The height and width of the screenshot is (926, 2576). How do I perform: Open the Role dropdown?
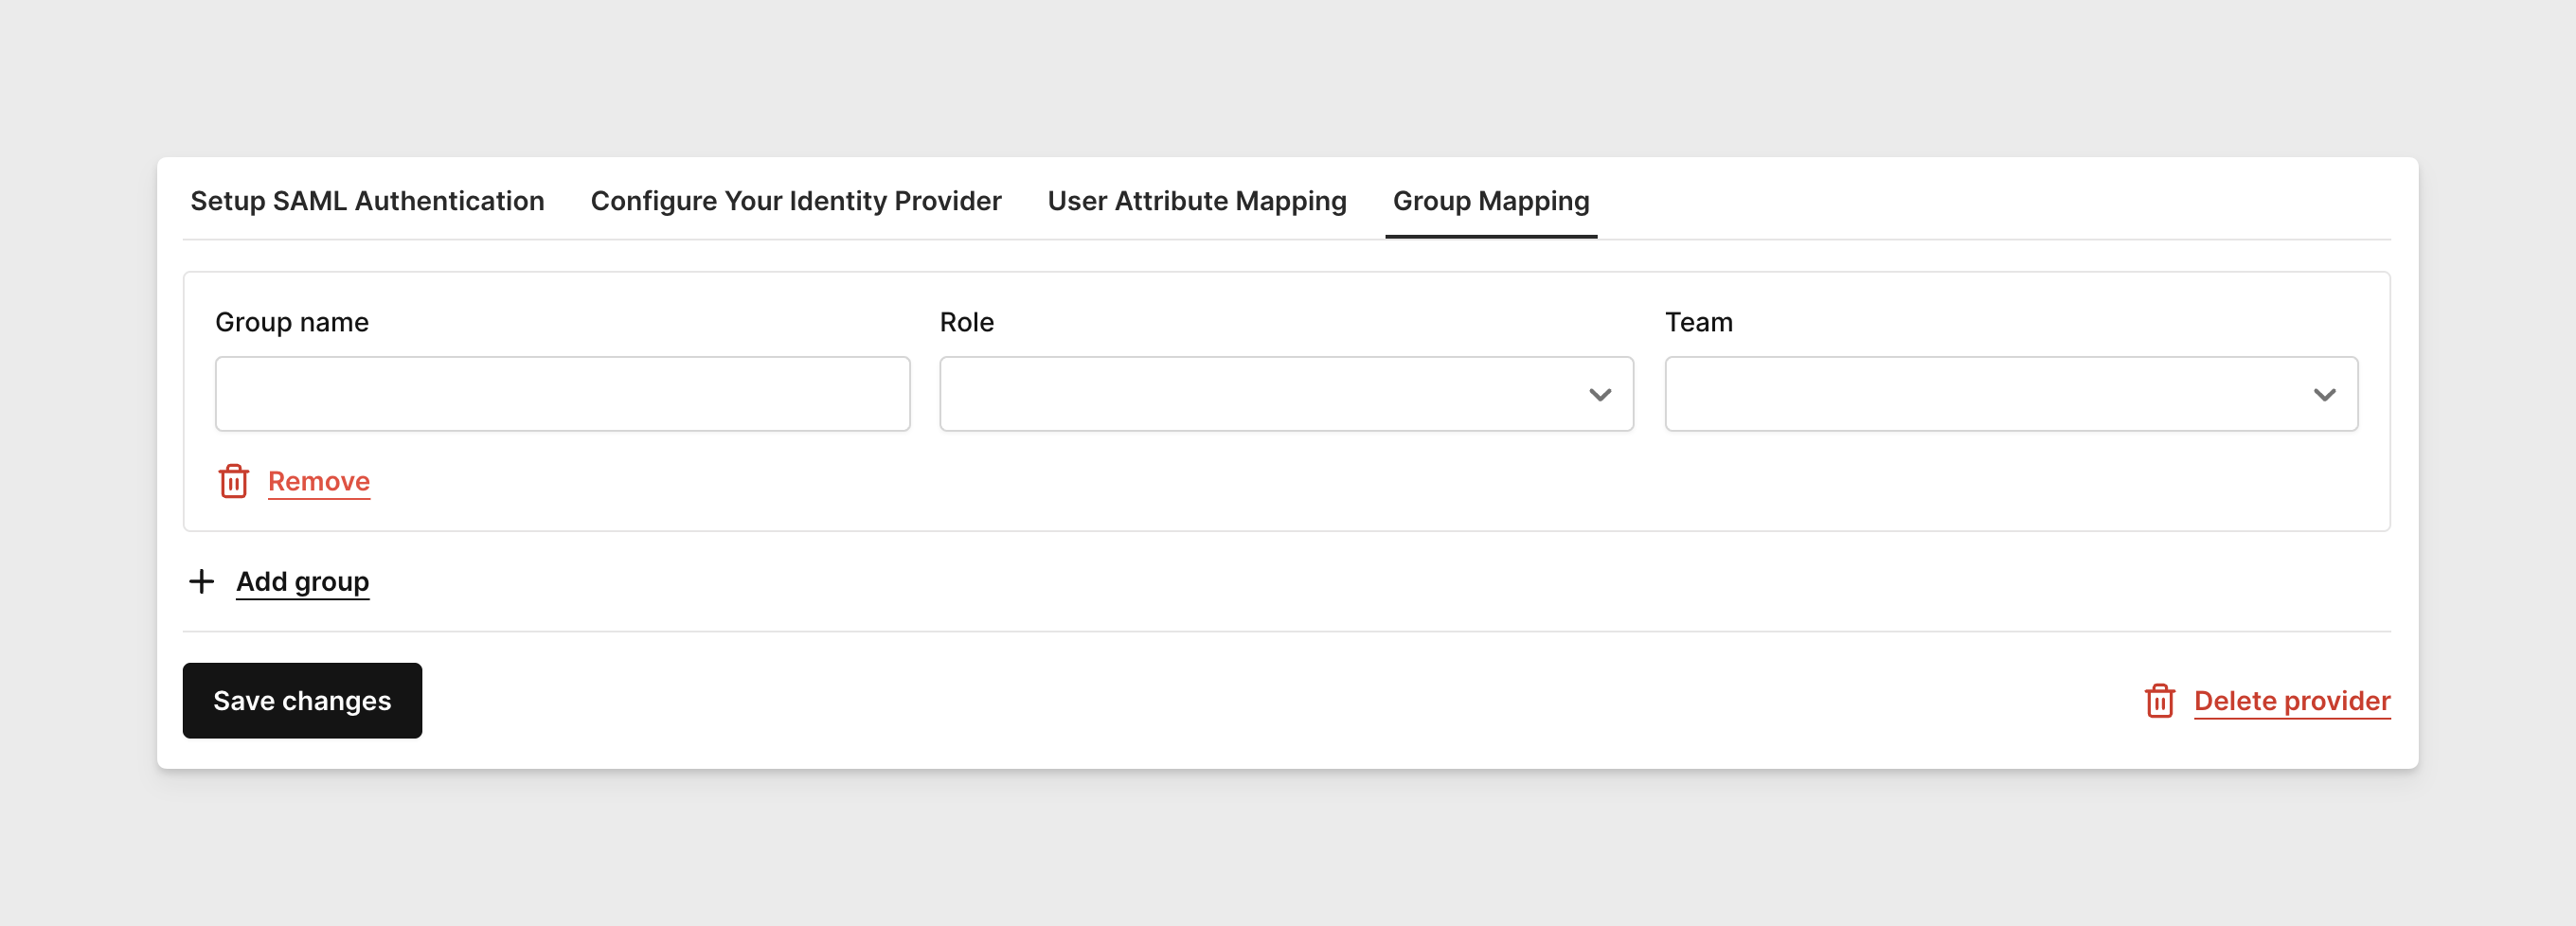[x=1286, y=393]
